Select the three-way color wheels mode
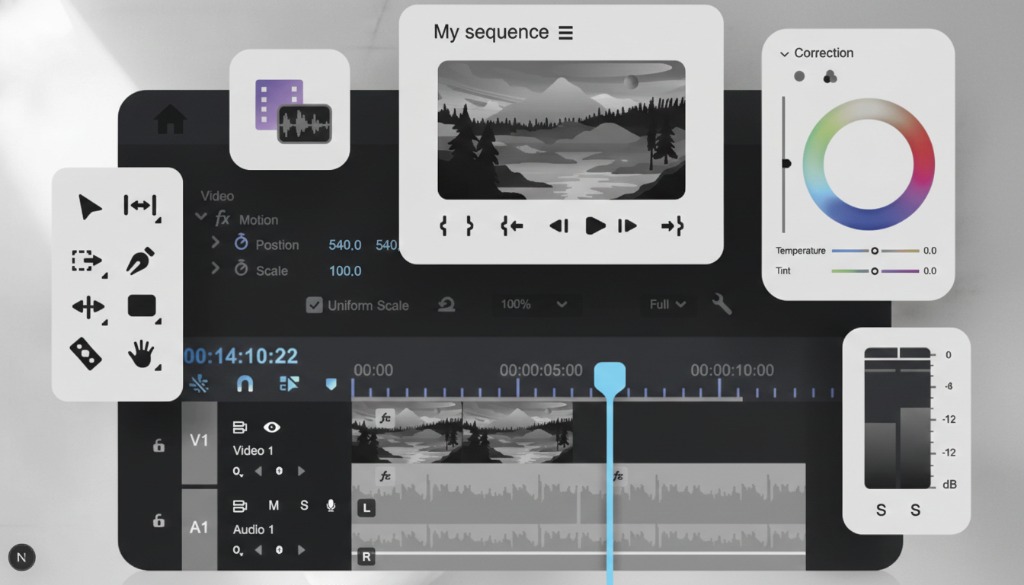The height and width of the screenshot is (585, 1024). point(830,77)
